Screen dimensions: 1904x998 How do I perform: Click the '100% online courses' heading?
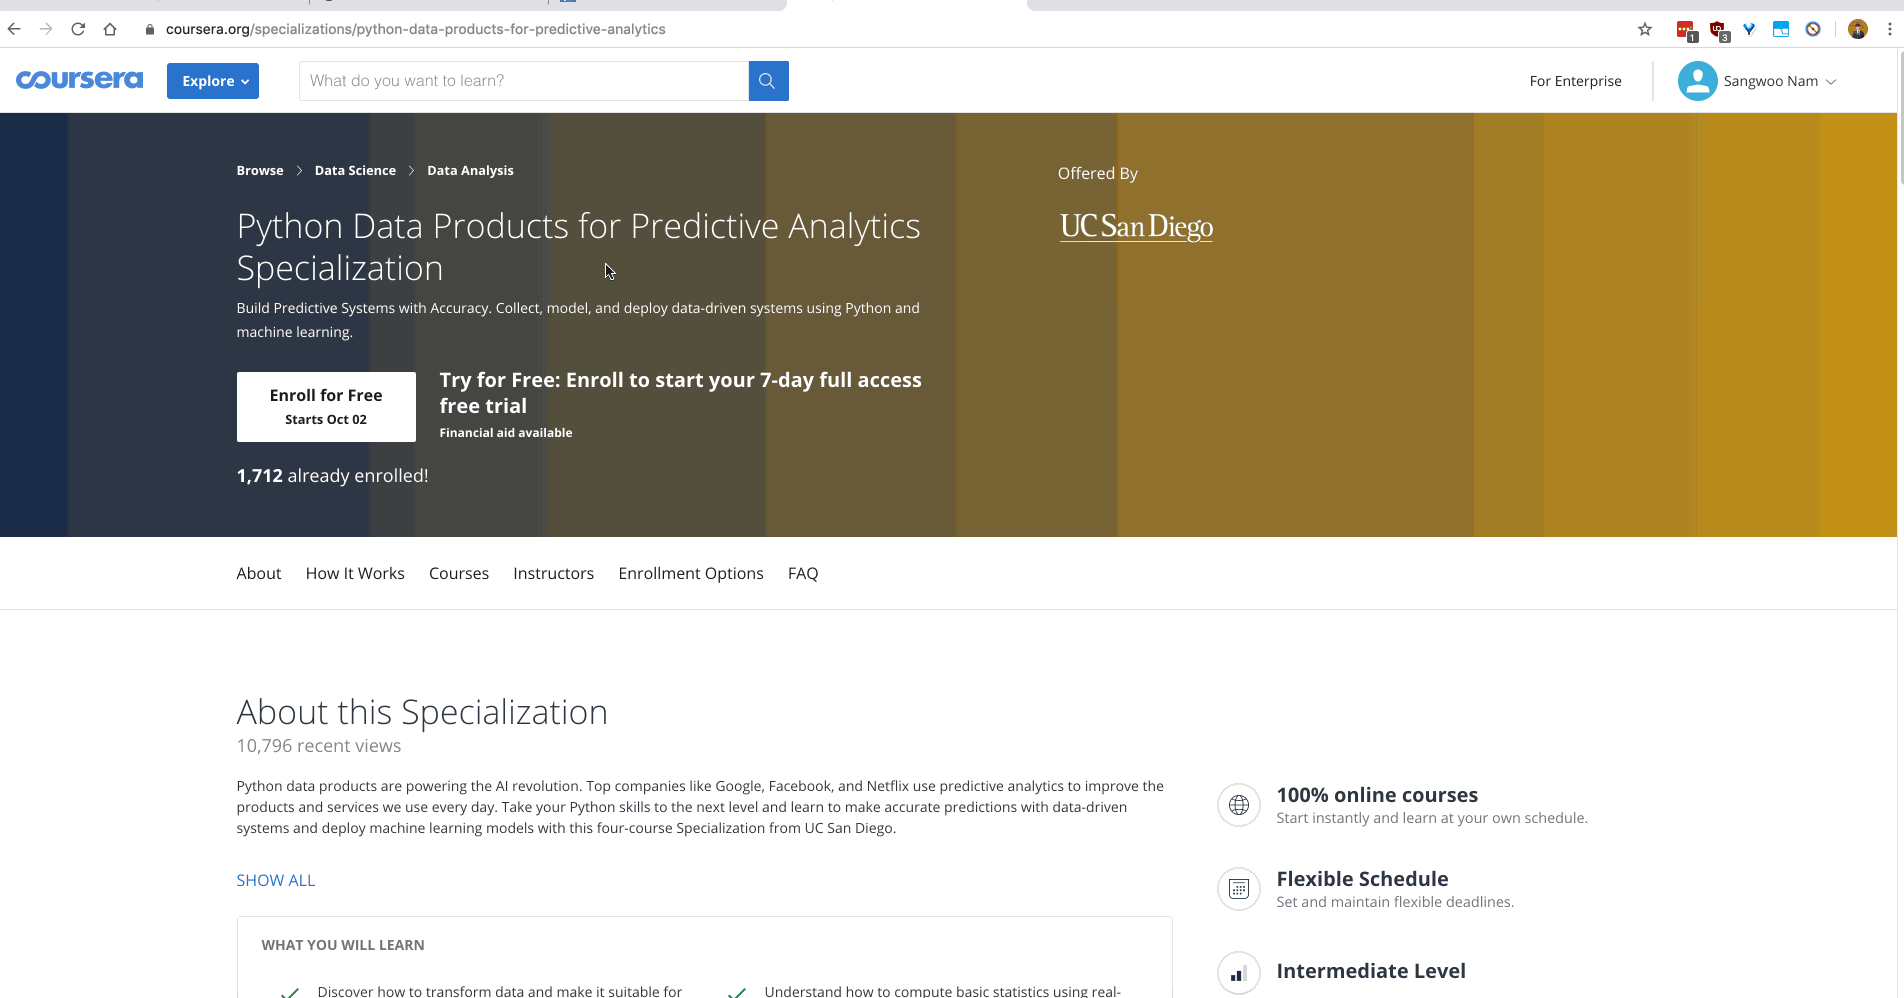tap(1377, 795)
